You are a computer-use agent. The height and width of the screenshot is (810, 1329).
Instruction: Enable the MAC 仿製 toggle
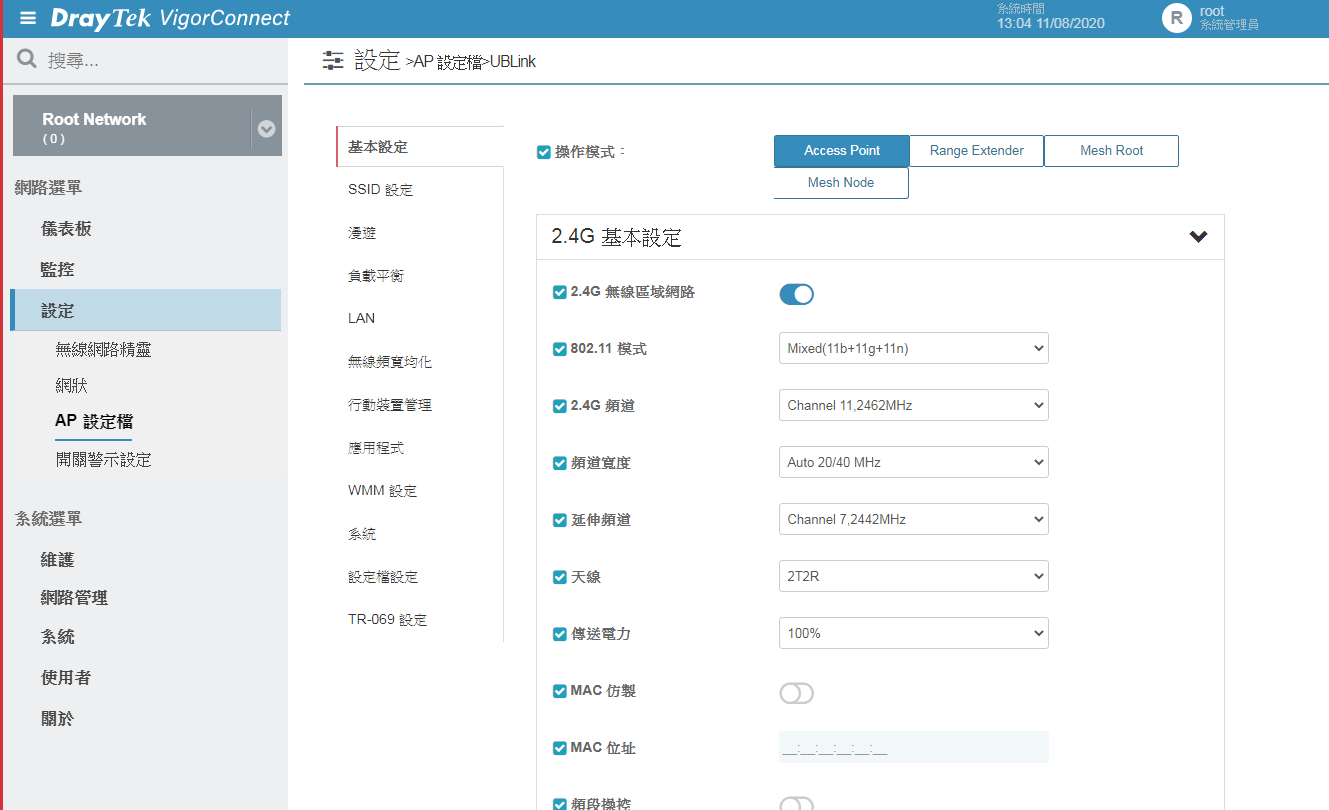796,693
